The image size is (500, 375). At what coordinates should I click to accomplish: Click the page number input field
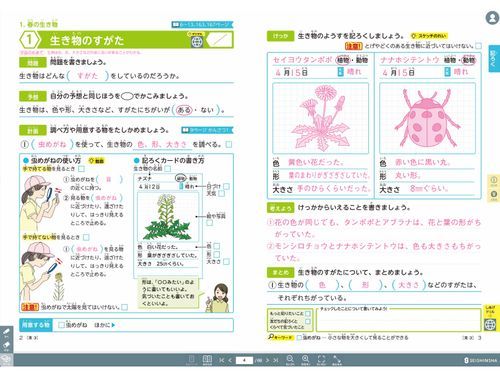(x=244, y=360)
